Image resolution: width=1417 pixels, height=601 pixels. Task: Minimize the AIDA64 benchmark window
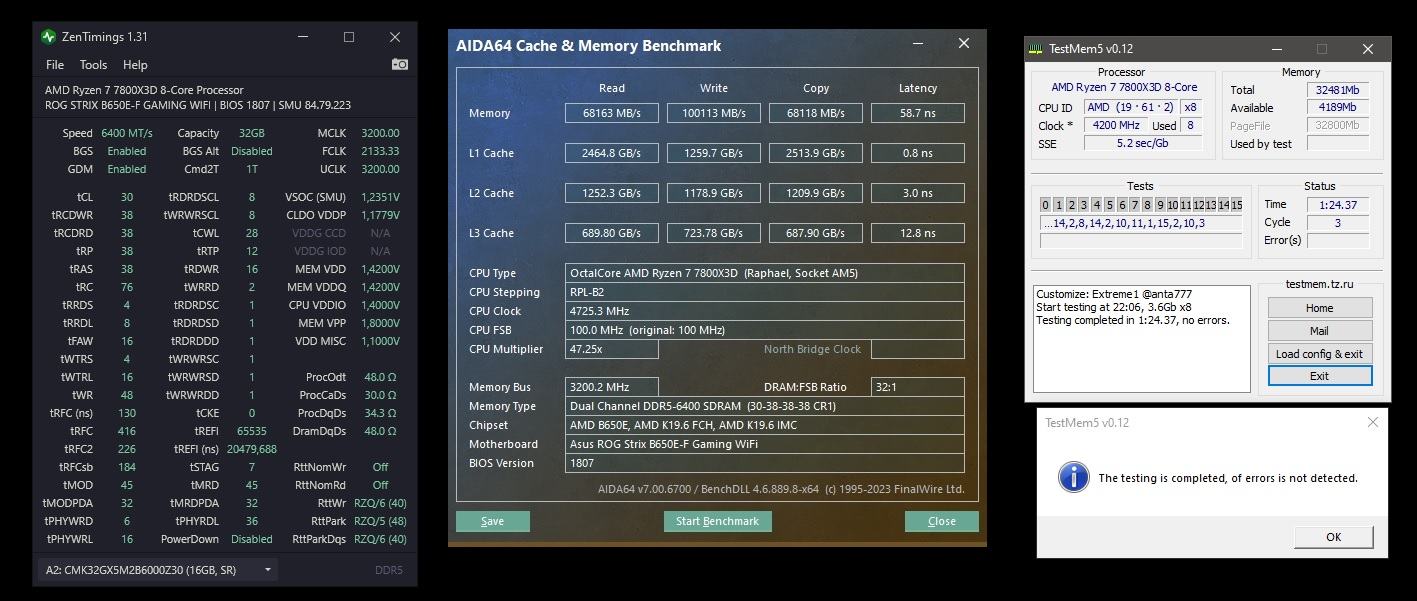pyautogui.click(x=917, y=43)
